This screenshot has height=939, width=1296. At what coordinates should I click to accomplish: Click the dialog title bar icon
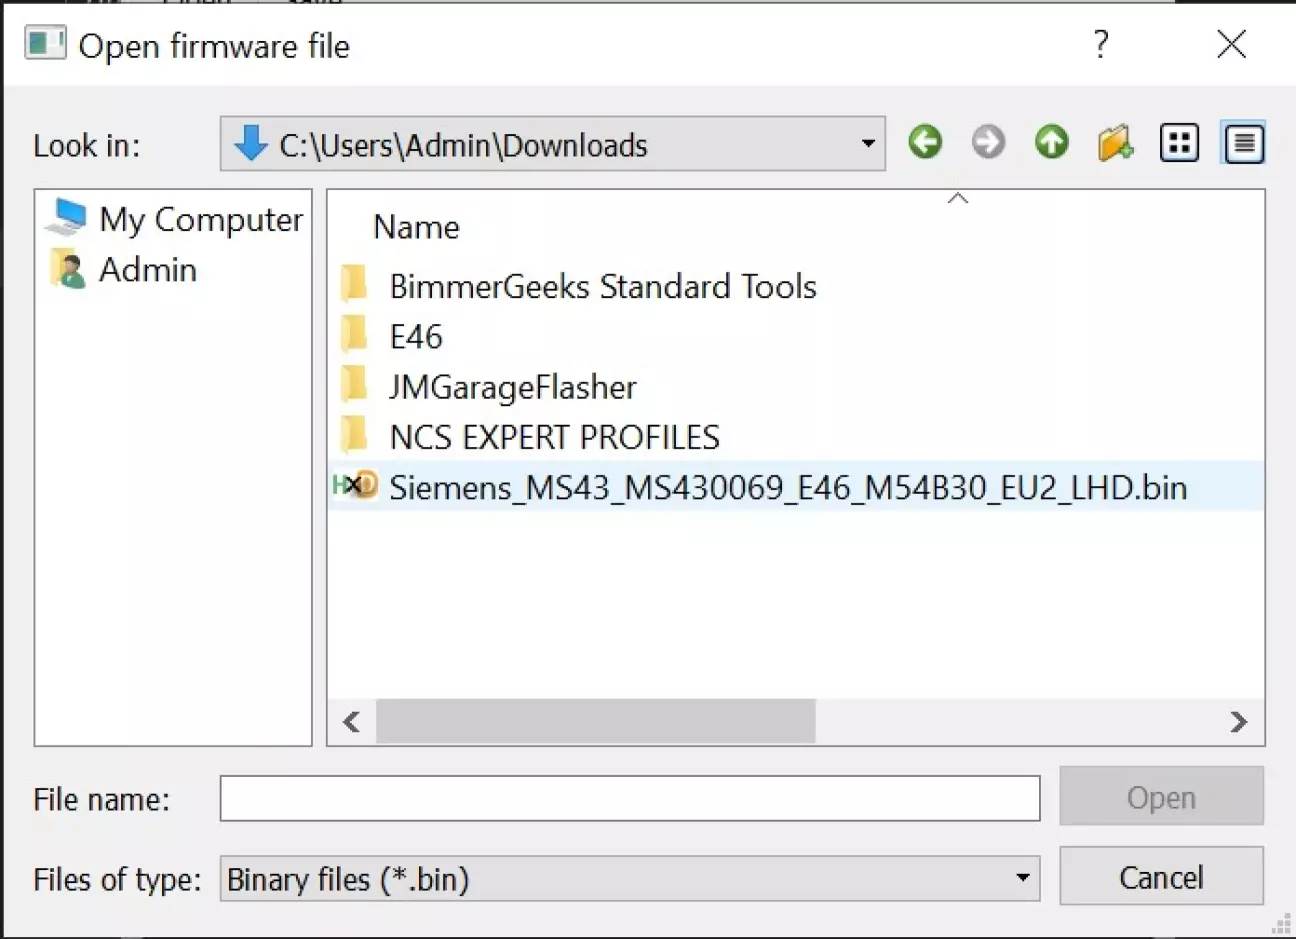click(x=45, y=44)
